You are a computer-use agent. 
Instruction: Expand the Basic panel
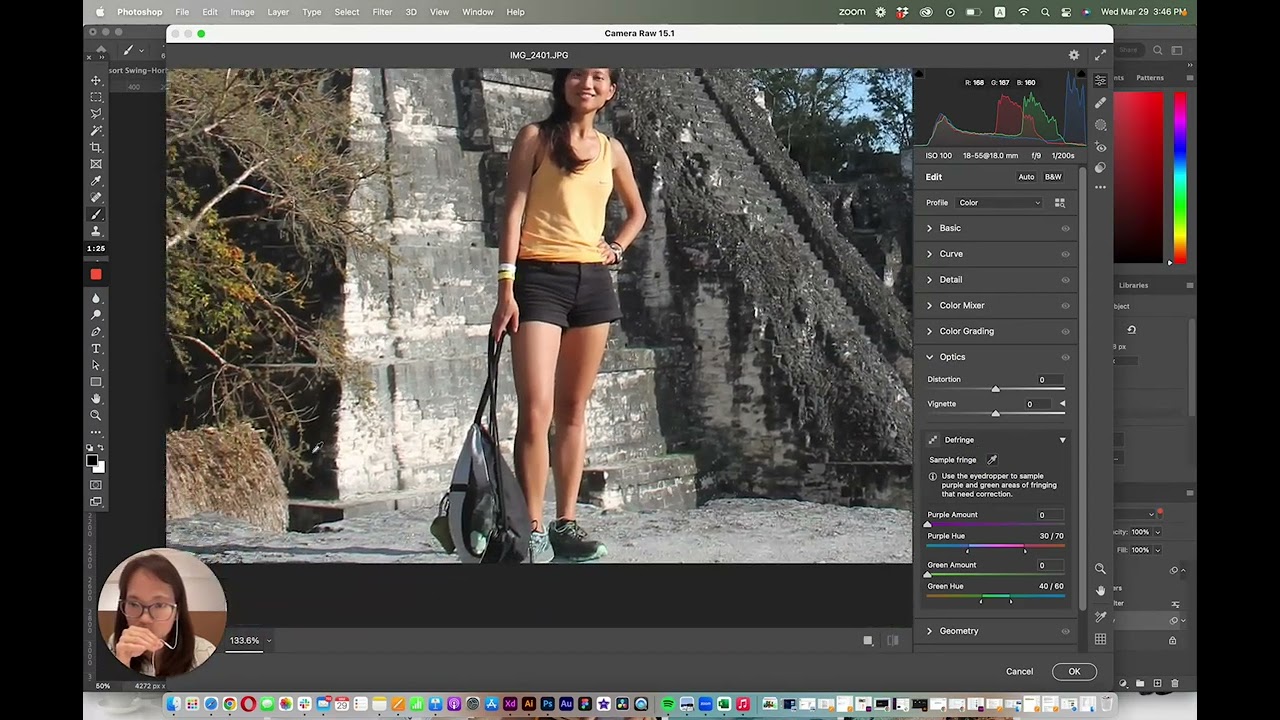click(929, 228)
